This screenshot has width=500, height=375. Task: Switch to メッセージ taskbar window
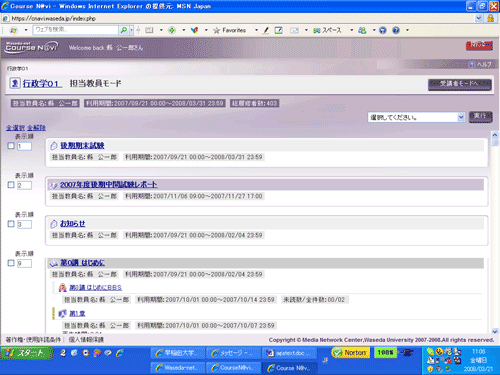(233, 353)
